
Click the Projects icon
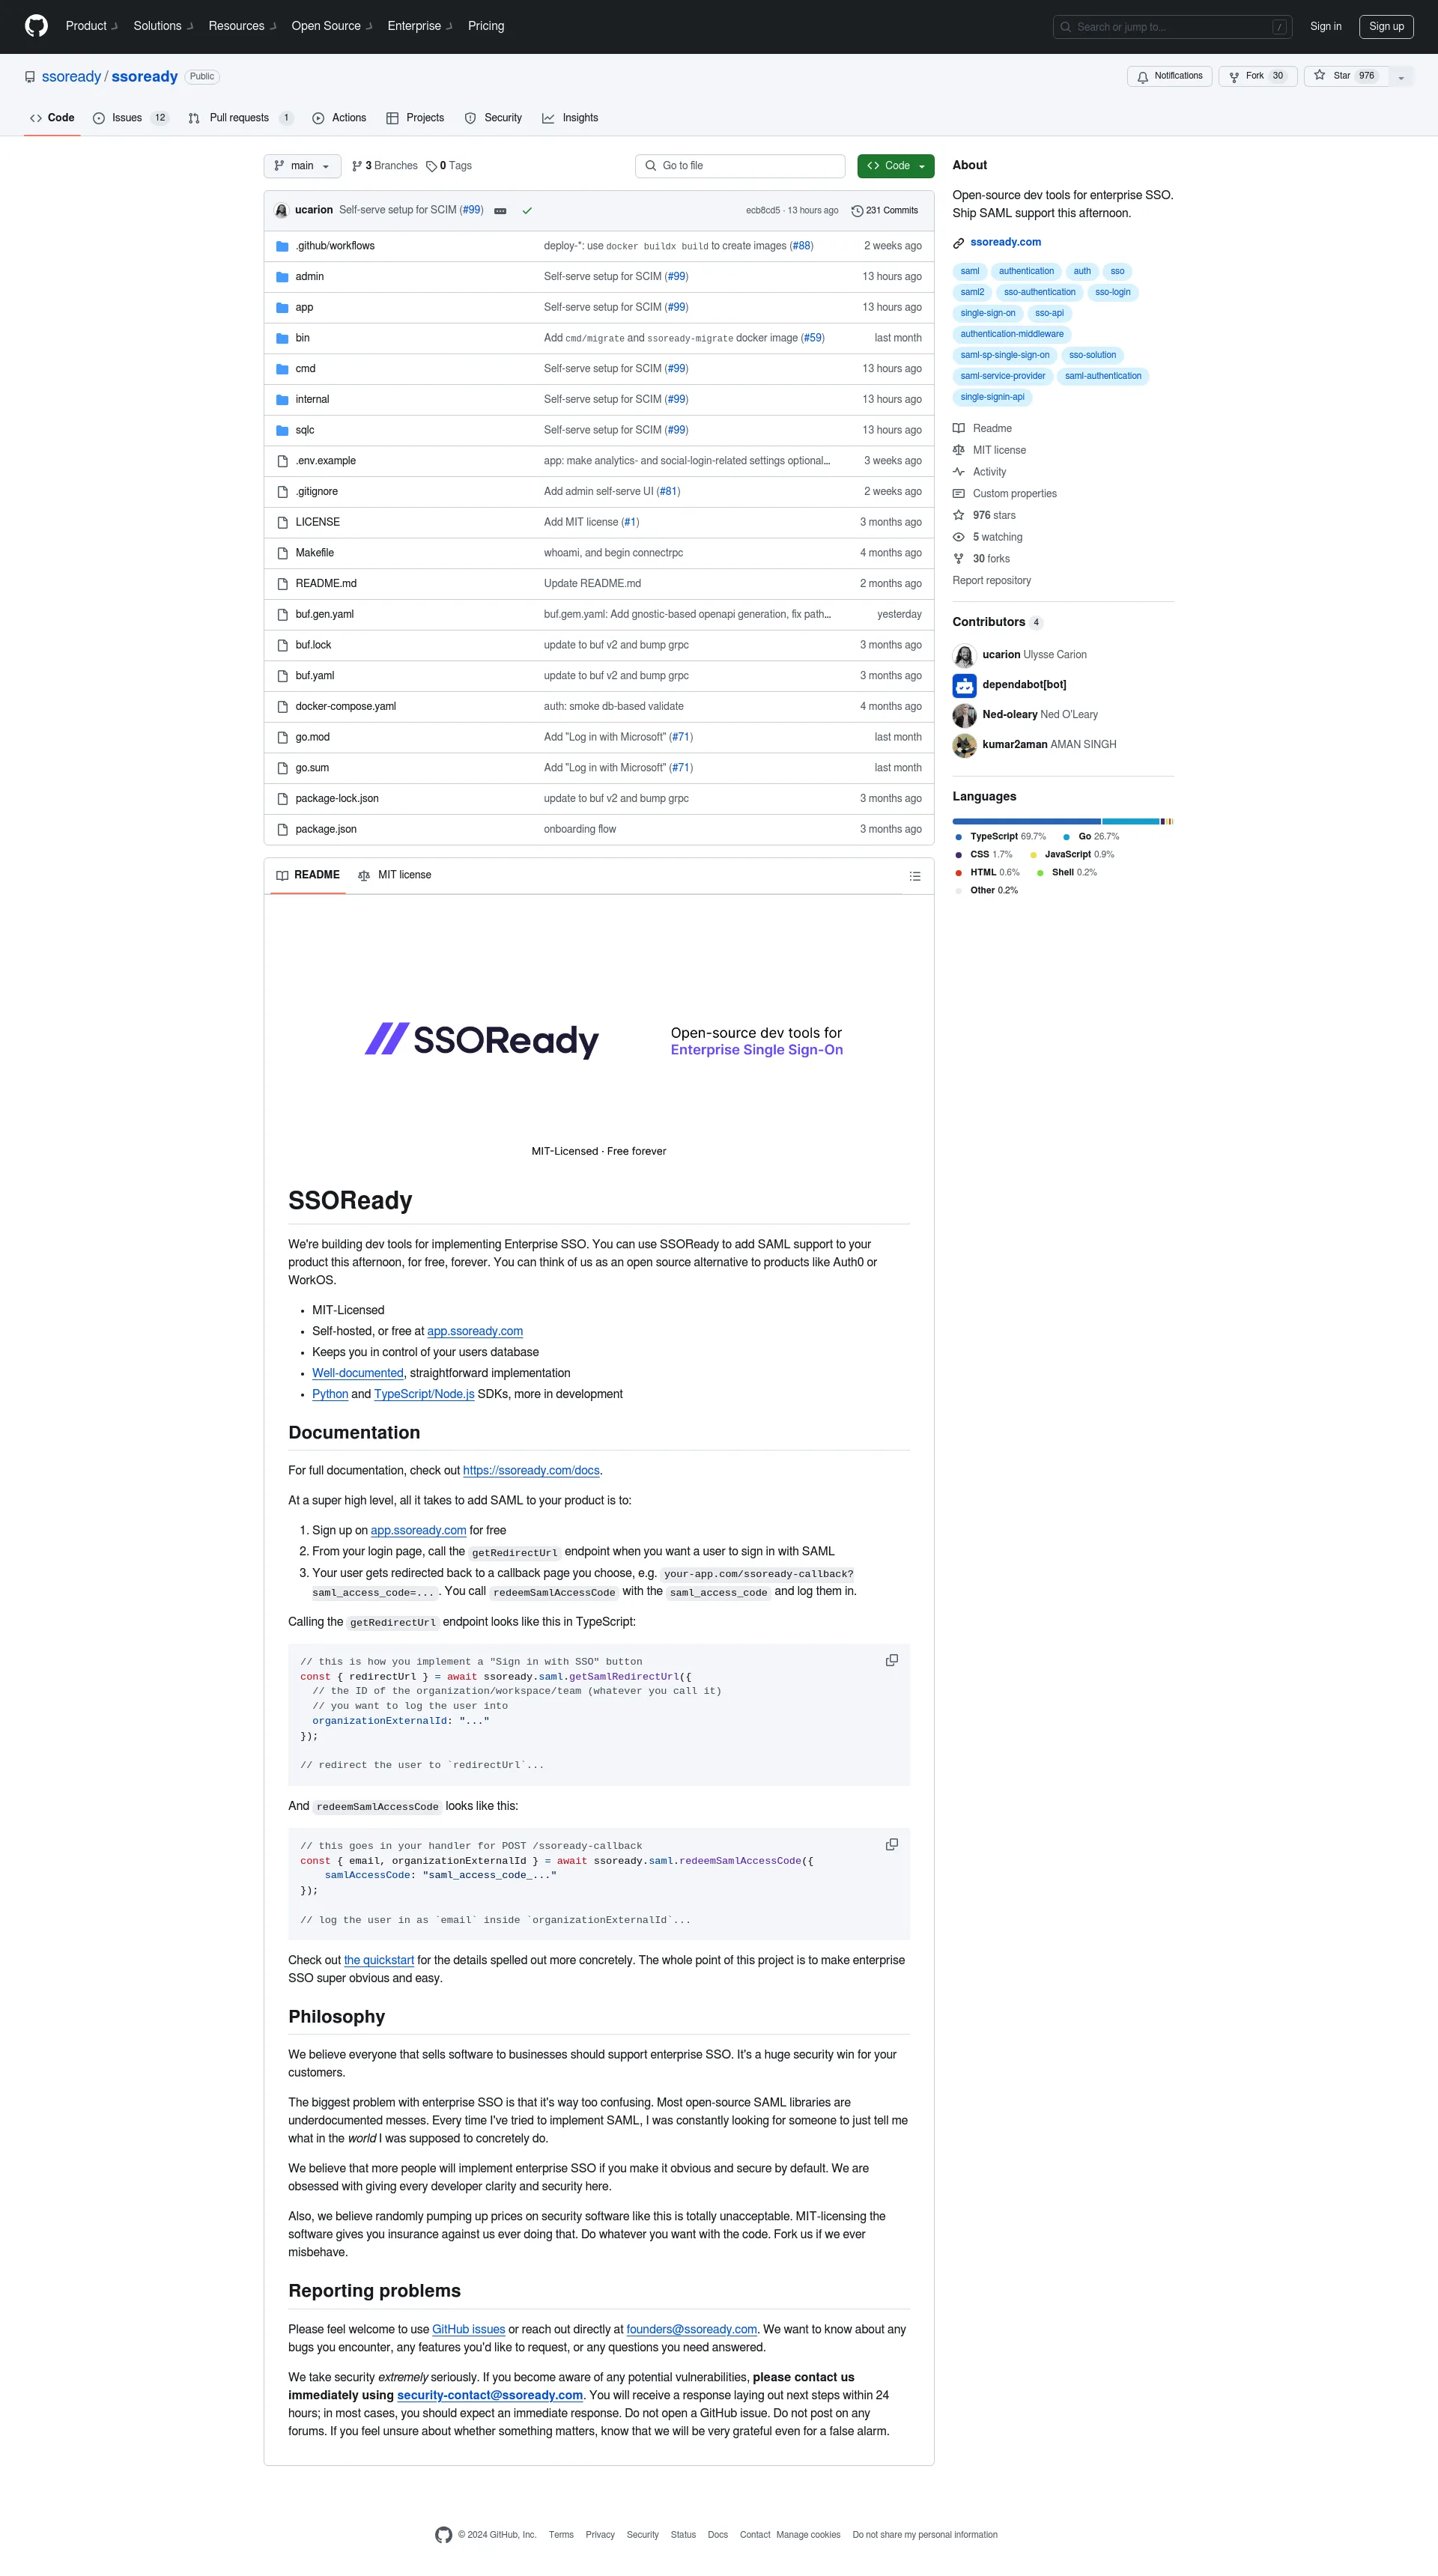click(x=391, y=118)
